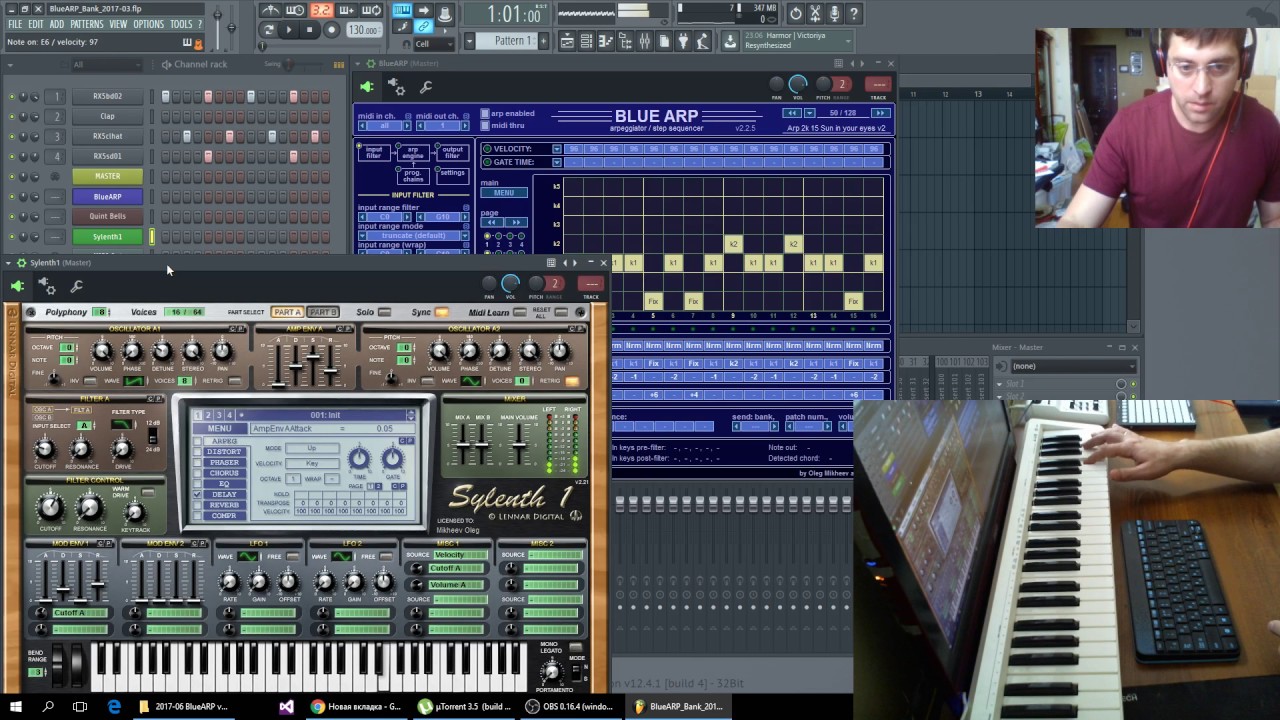
Task: Click the 'settings' block in BlueARP
Action: tap(452, 174)
